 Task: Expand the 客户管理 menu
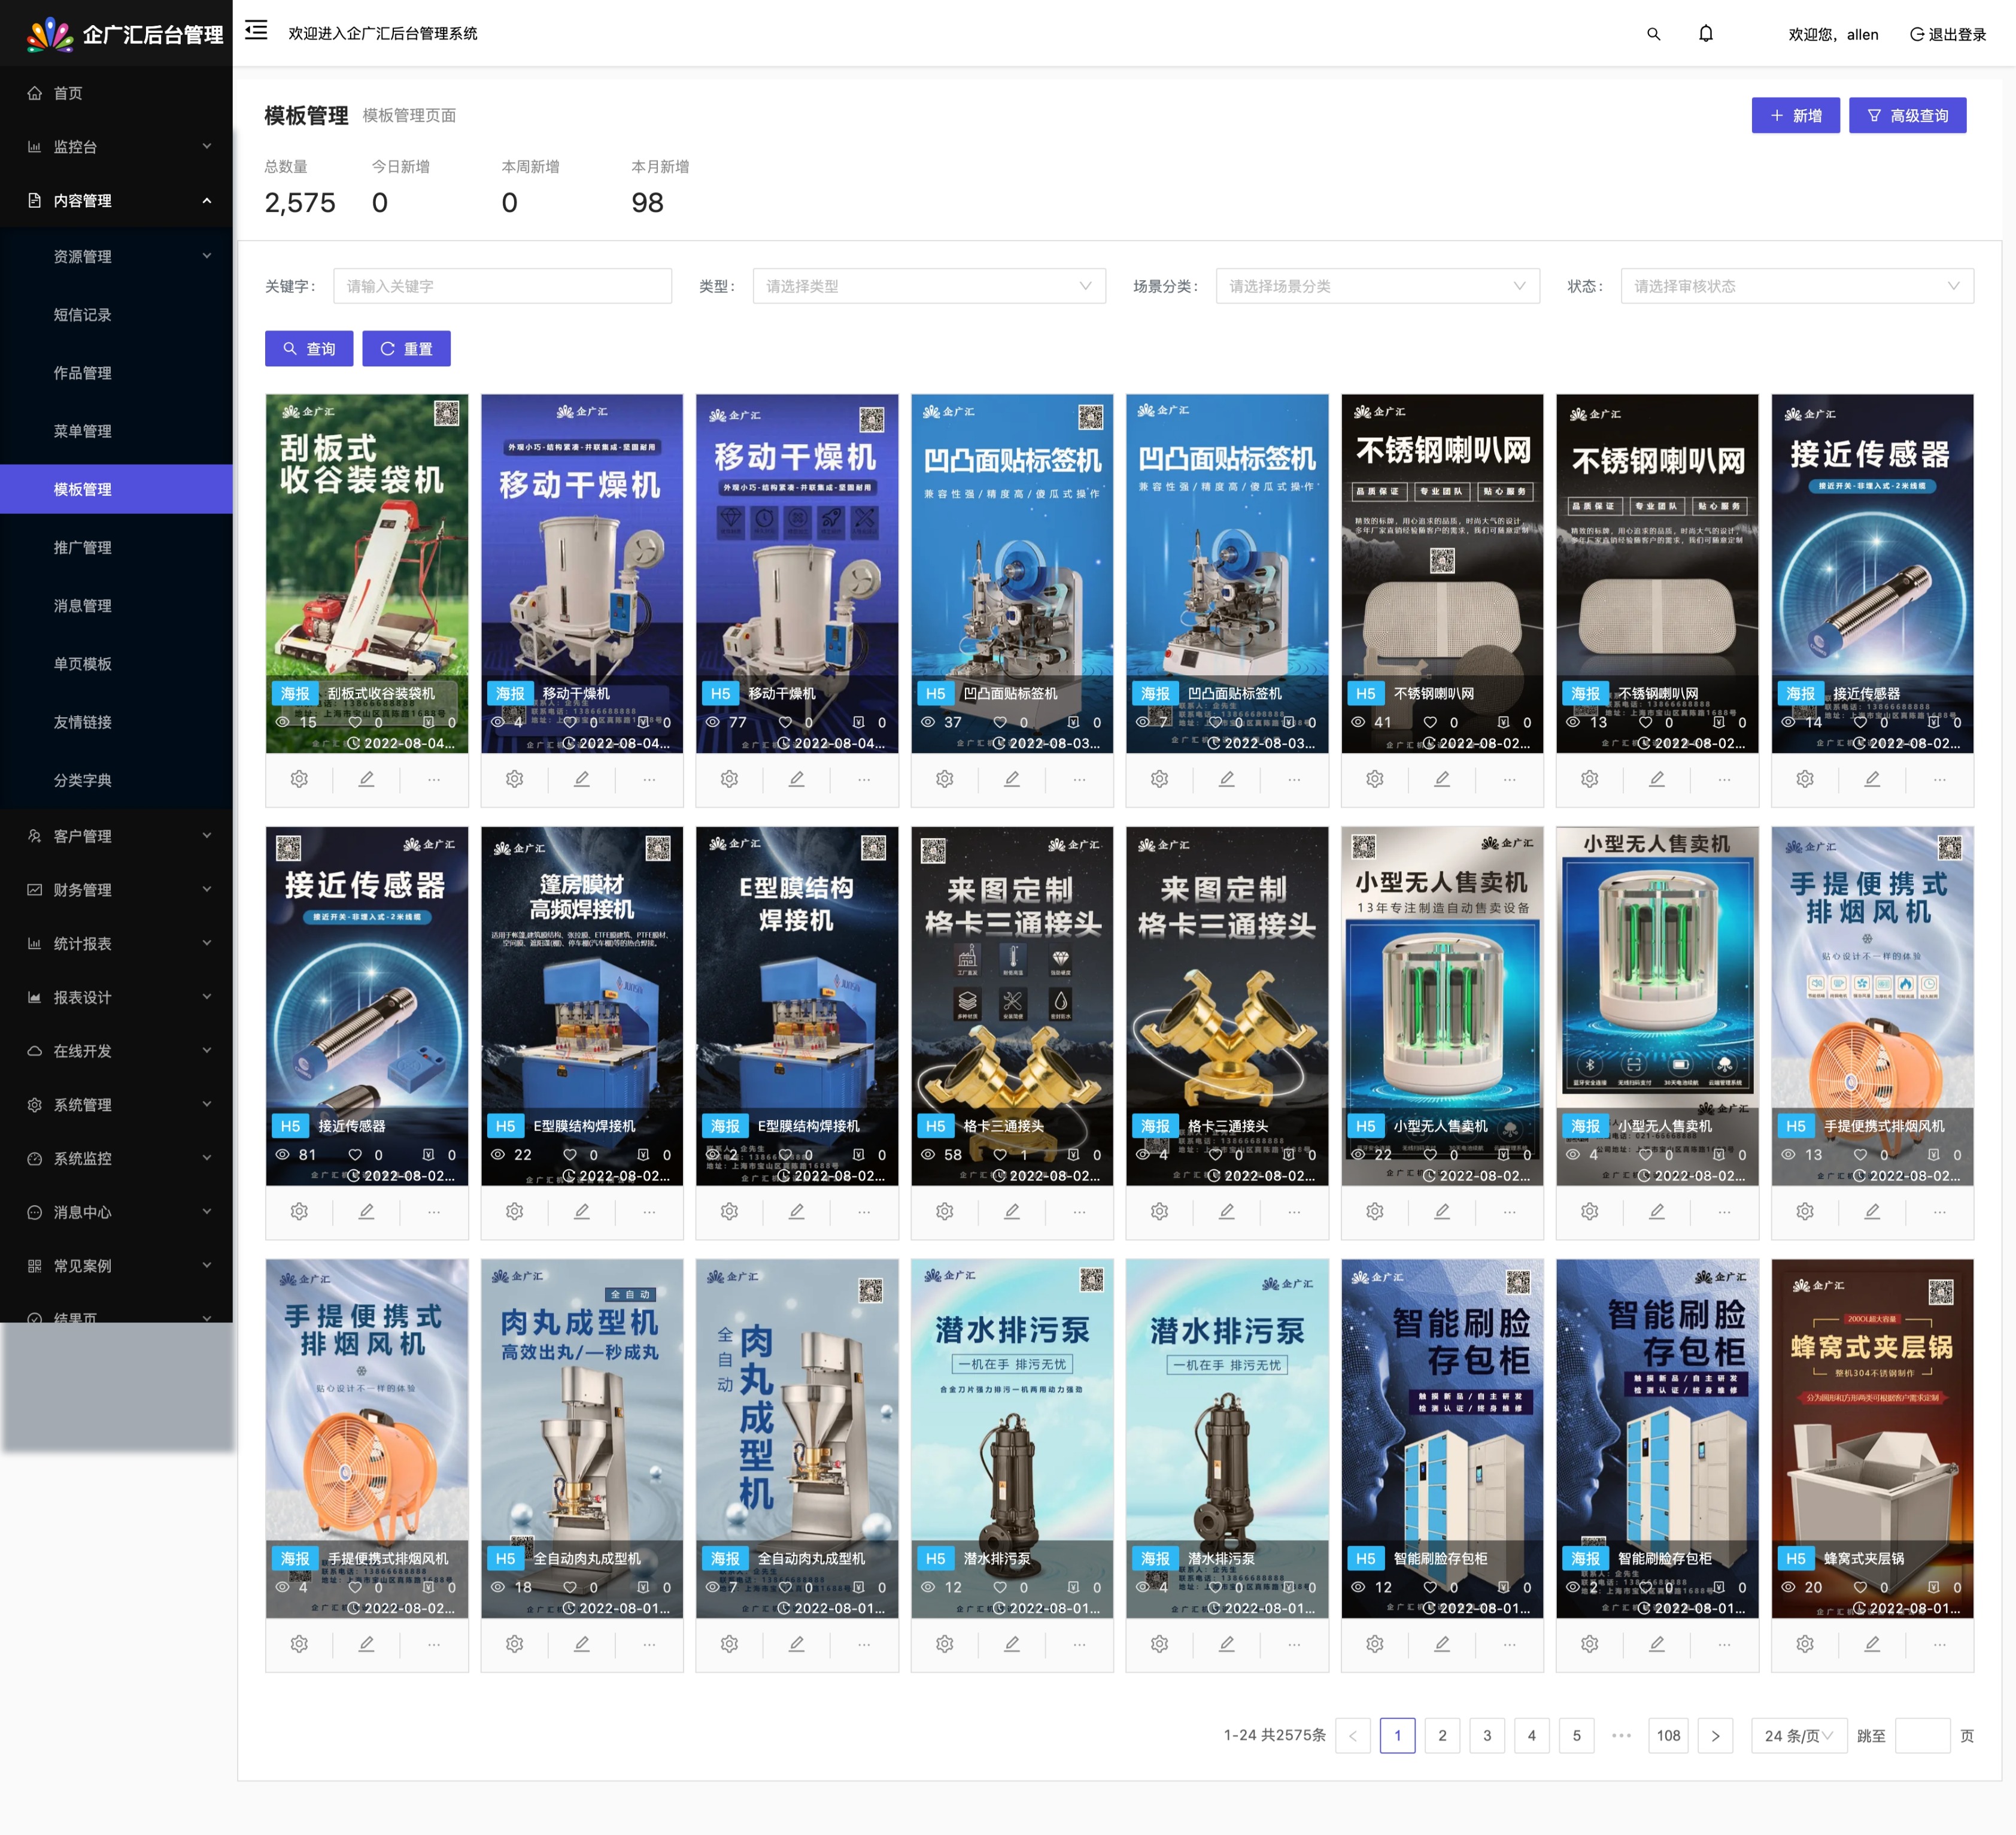coord(116,836)
